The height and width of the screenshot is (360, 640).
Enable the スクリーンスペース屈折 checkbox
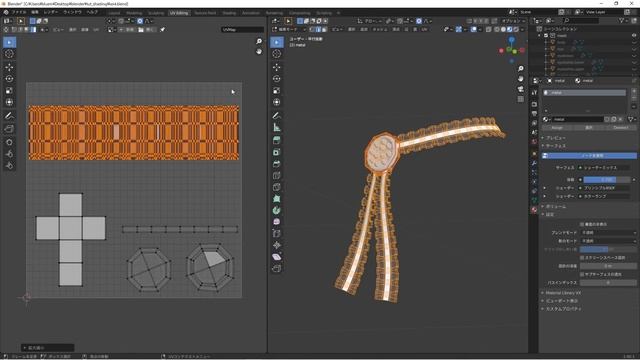click(582, 258)
